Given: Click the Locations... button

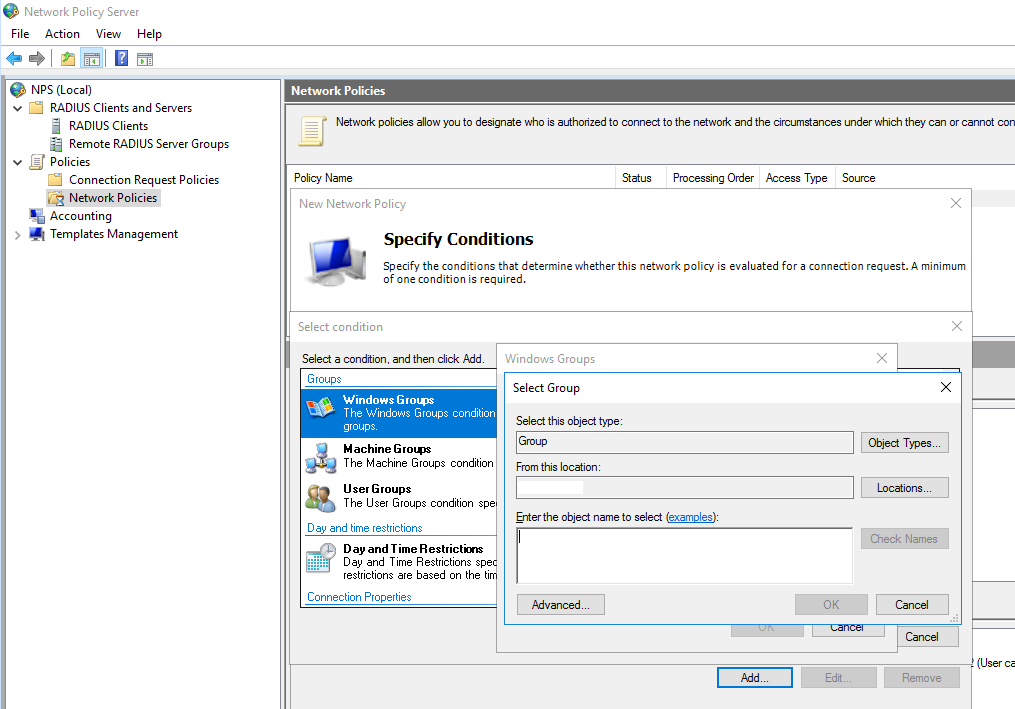Looking at the screenshot, I should pos(904,488).
